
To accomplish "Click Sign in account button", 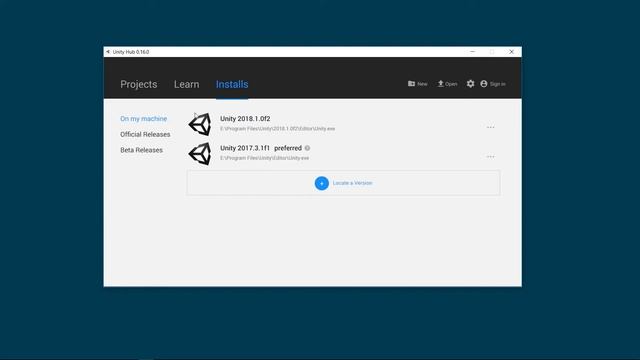I will point(493,84).
